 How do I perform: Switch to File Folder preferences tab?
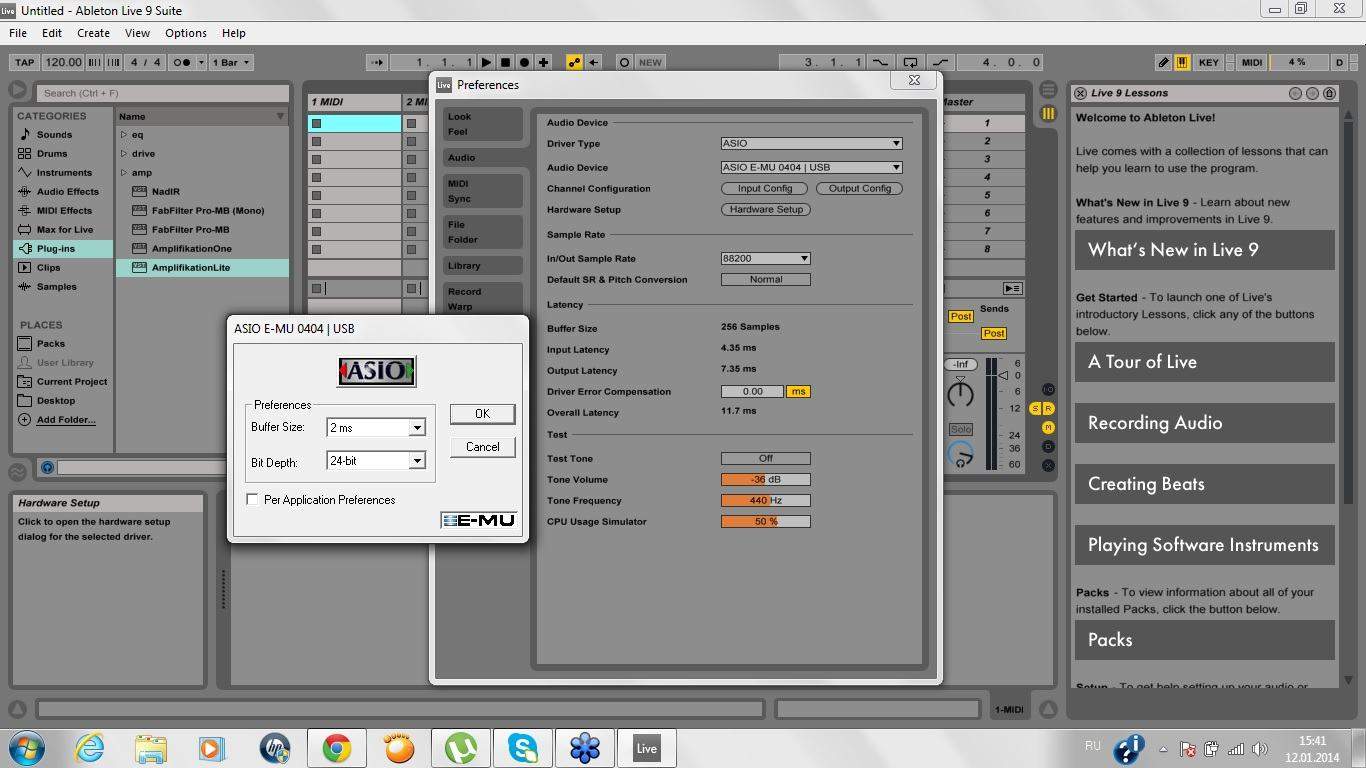[x=482, y=232]
